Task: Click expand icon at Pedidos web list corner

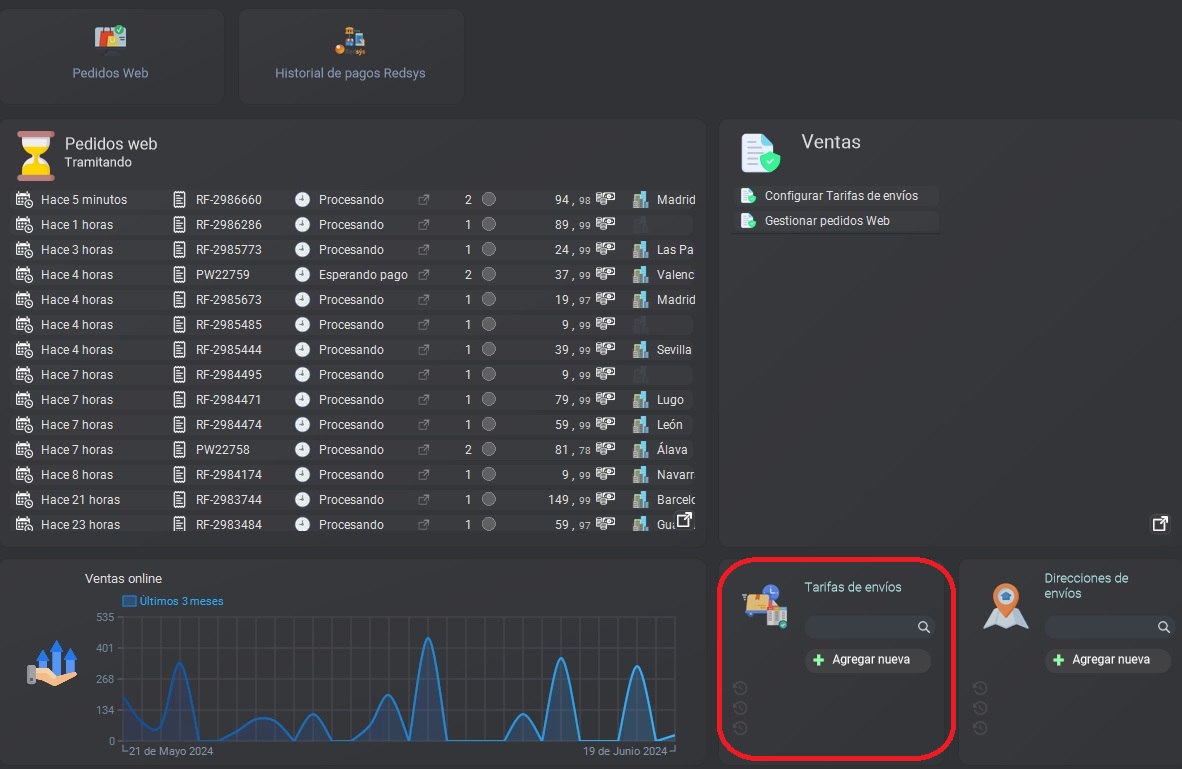Action: pyautogui.click(x=684, y=520)
